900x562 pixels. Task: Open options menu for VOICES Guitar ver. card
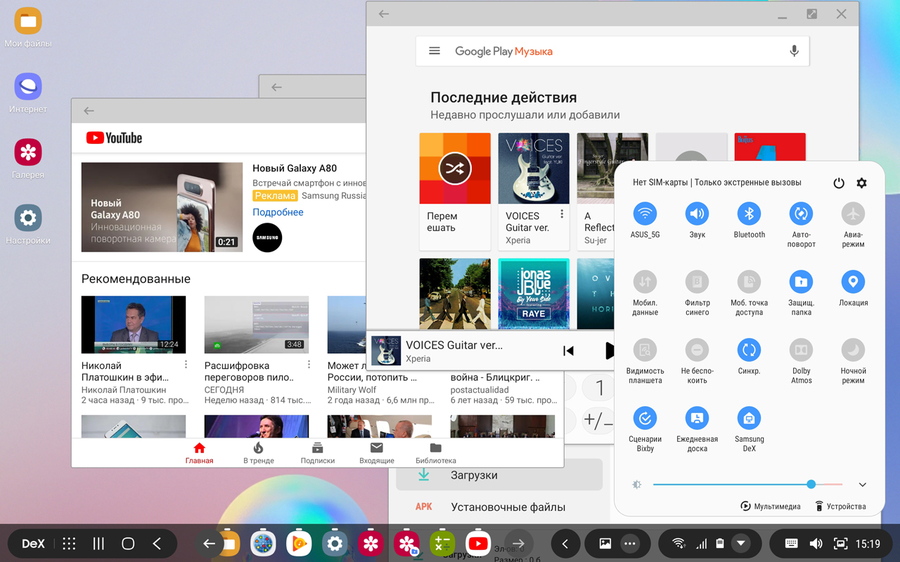[562, 214]
